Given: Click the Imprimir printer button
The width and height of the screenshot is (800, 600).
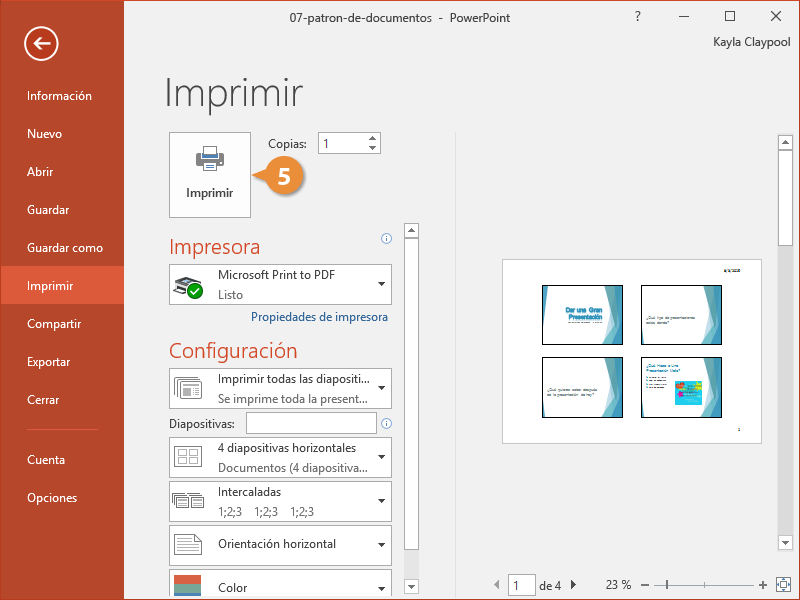Looking at the screenshot, I should coord(209,174).
